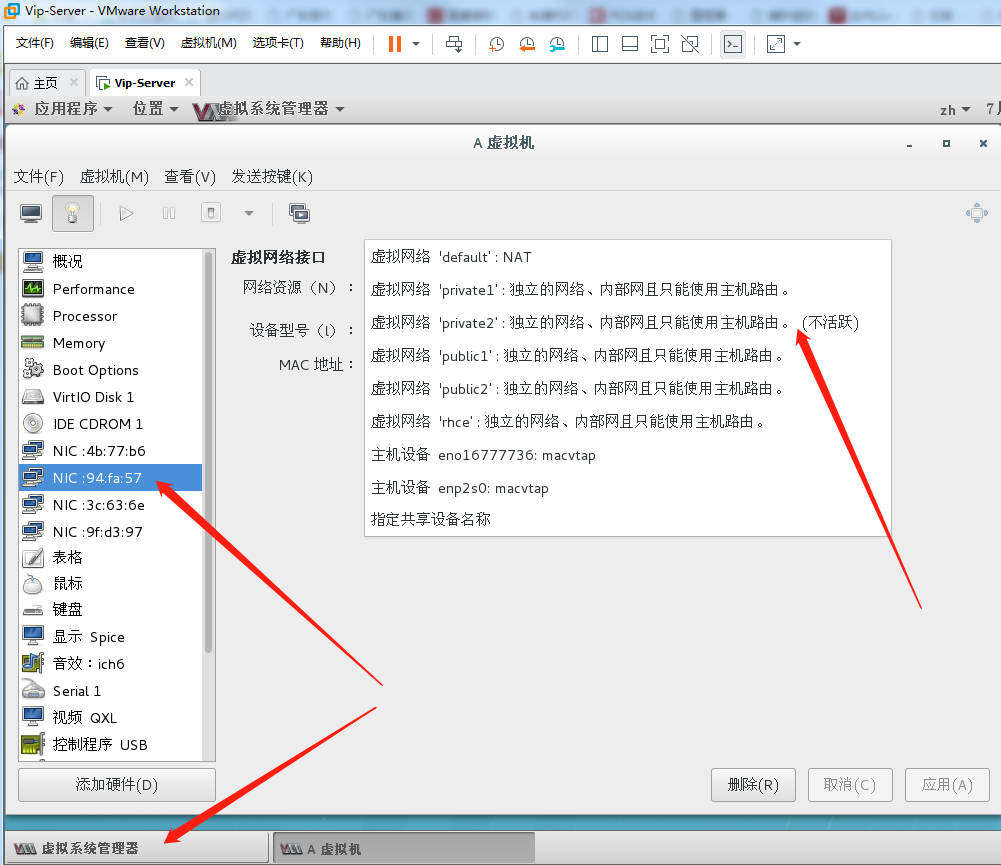Click send Ctrl+Alt+Del icon in VMware toolbar
The width and height of the screenshot is (1001, 865).
click(454, 44)
